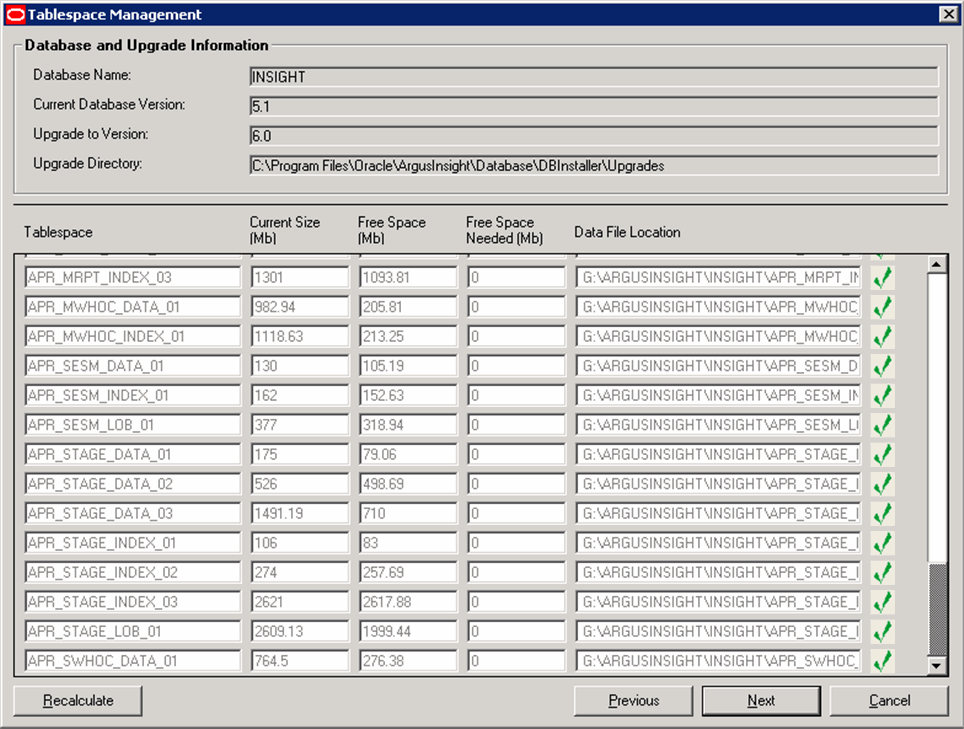Click green checkmark for APR_SWHOC_DATA_01 row
This screenshot has height=729, width=964.
(x=882, y=661)
